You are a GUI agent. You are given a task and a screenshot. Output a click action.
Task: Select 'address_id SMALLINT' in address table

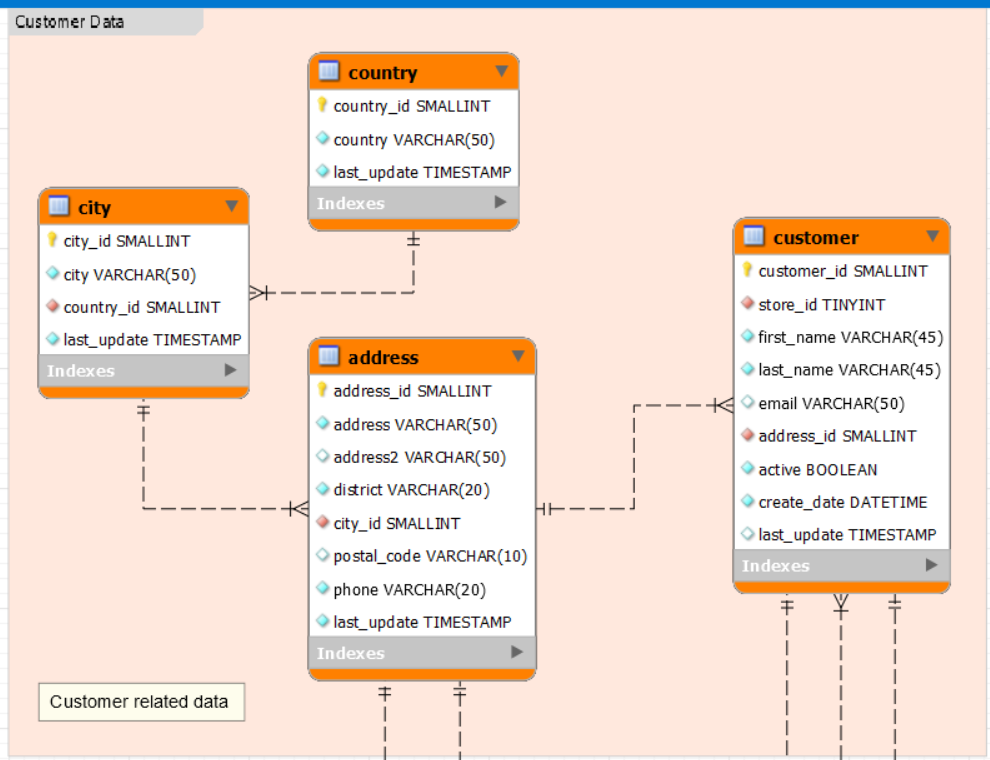pos(412,391)
